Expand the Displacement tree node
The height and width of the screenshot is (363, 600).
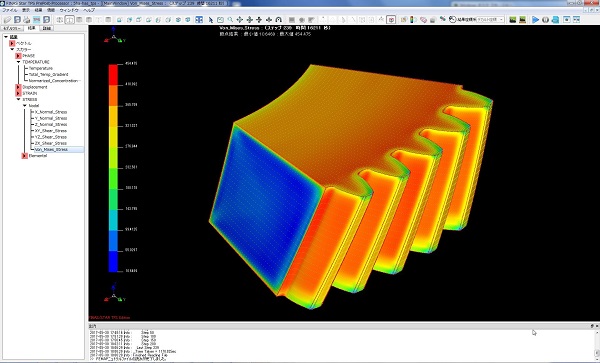click(x=18, y=87)
